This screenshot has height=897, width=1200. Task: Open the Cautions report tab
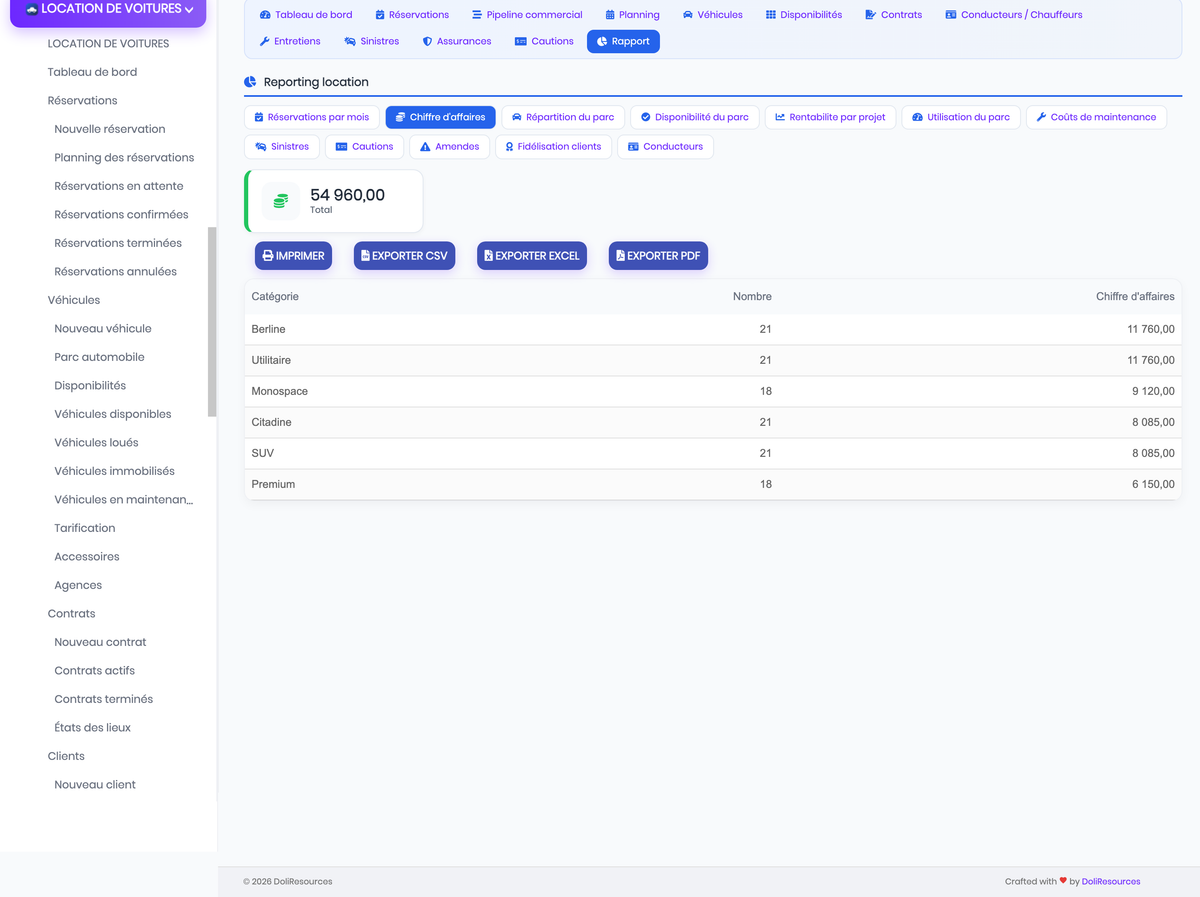point(364,147)
